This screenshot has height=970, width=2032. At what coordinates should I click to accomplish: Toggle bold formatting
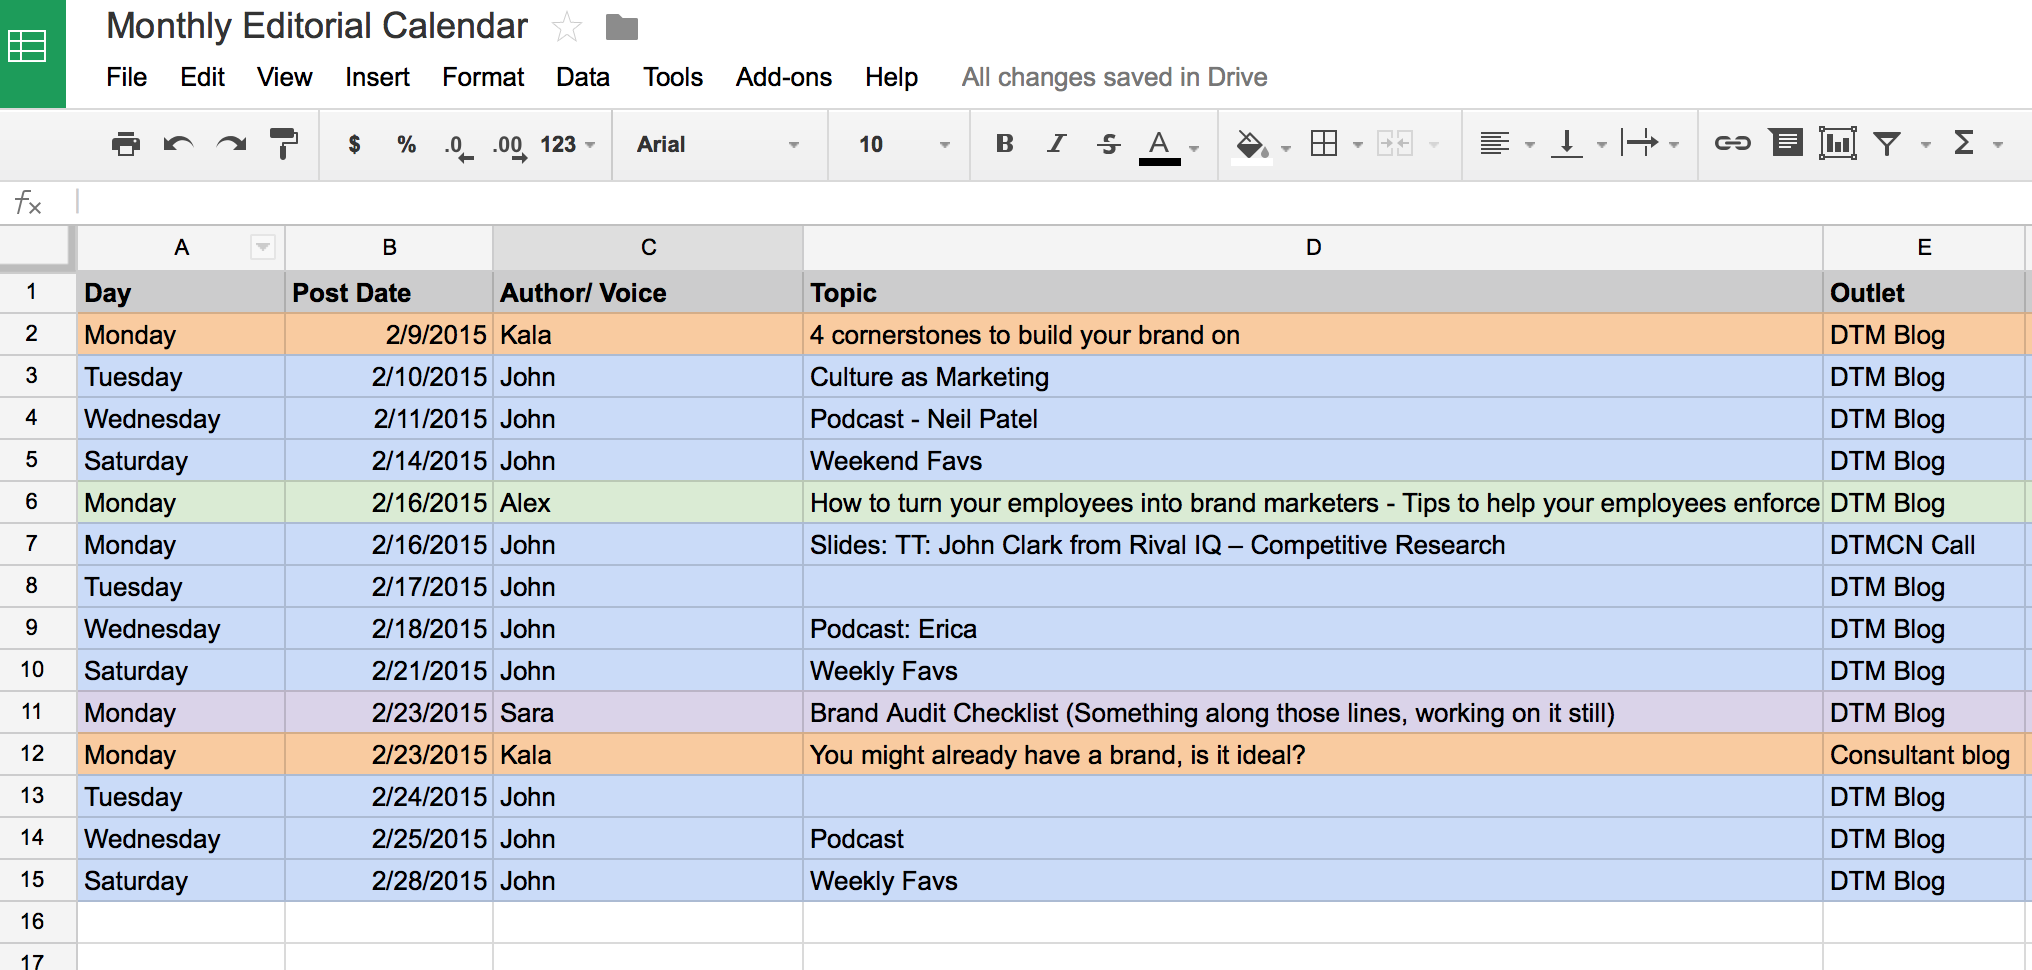(1005, 144)
